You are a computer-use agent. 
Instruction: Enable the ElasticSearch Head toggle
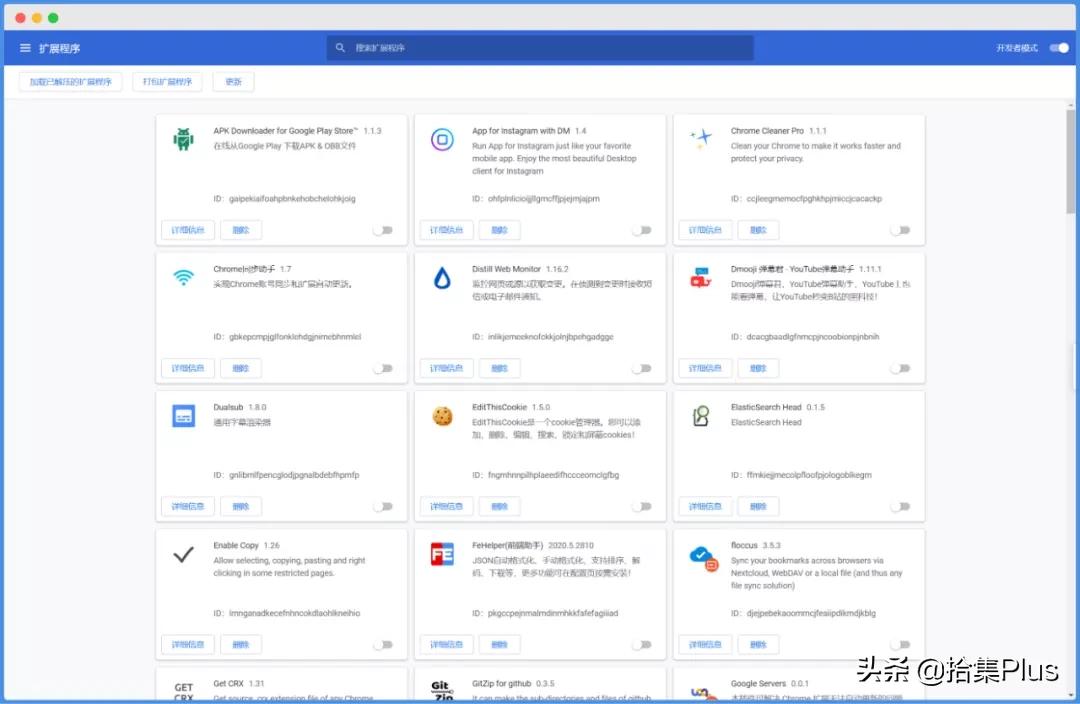pos(900,506)
